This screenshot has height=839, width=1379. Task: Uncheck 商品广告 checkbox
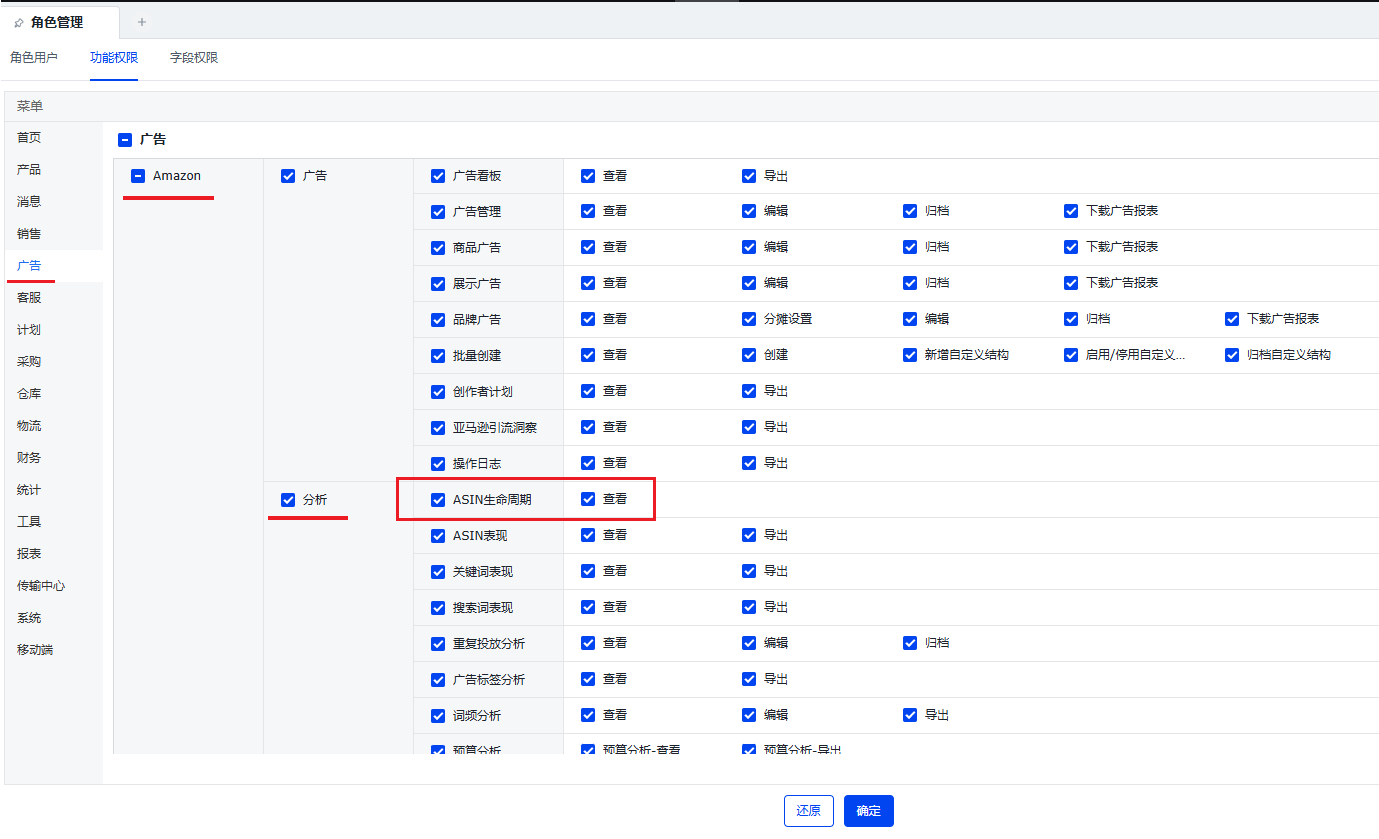[x=438, y=248]
